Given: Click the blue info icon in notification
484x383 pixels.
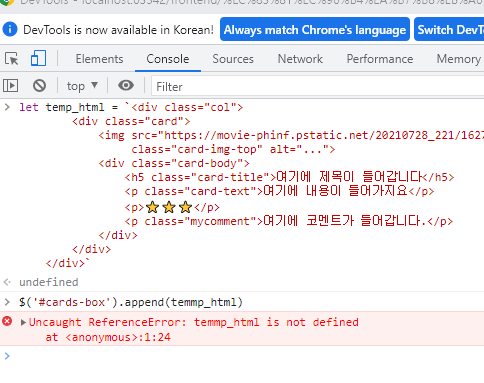Looking at the screenshot, I should pyautogui.click(x=10, y=29).
